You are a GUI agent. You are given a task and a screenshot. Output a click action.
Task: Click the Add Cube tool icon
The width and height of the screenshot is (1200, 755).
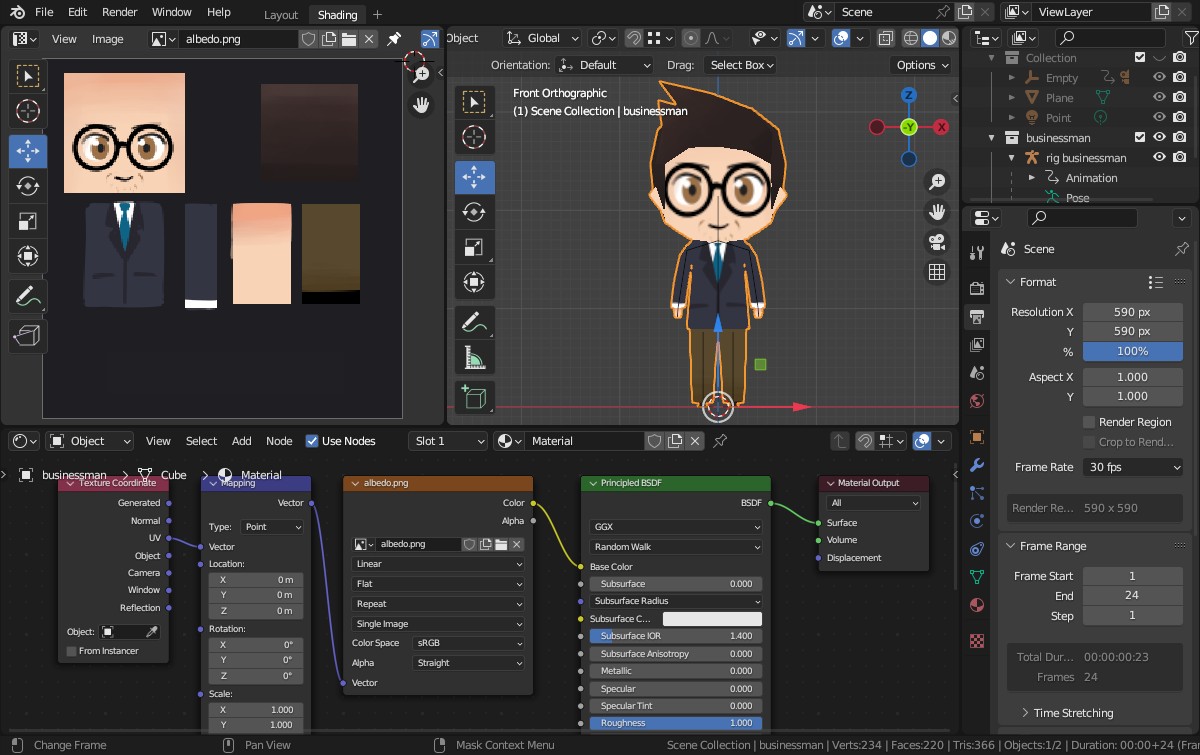coord(474,397)
